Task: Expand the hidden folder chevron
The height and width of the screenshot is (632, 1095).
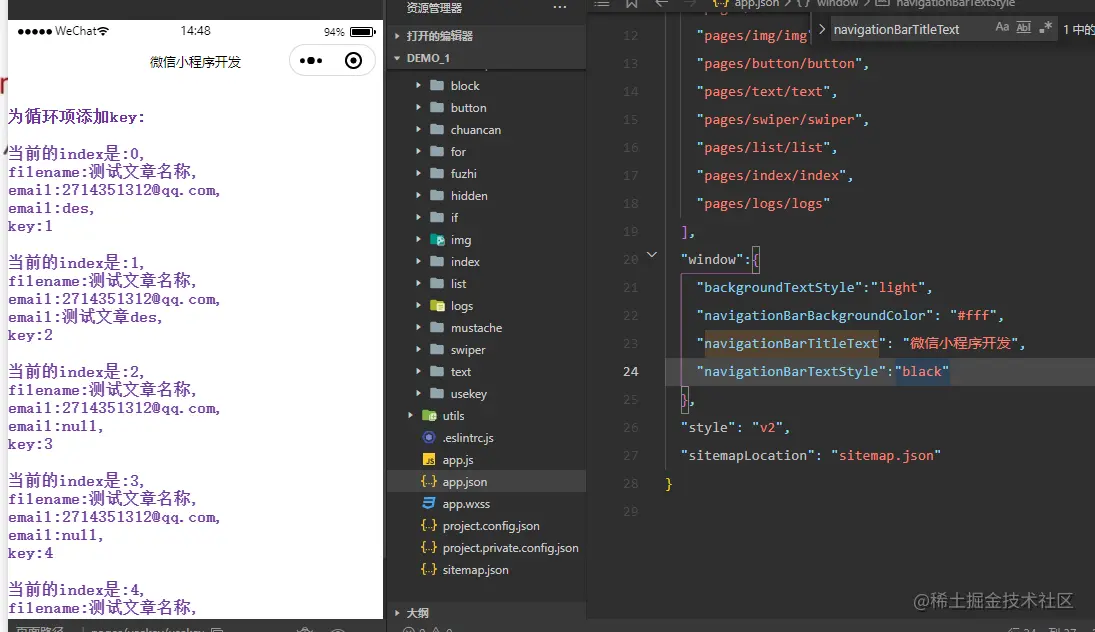Action: [418, 196]
